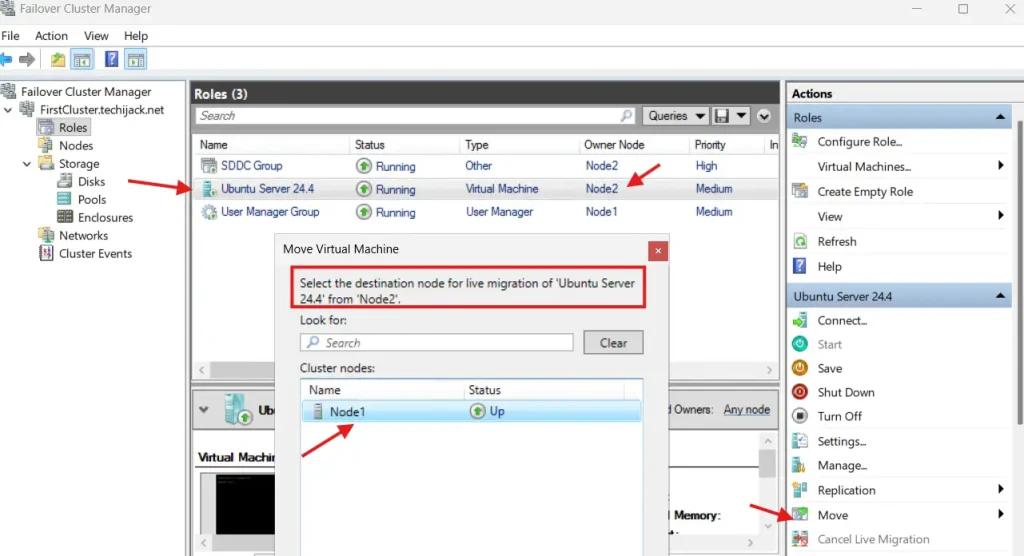Open the Action menu
Viewport: 1024px width, 556px height.
[51, 36]
